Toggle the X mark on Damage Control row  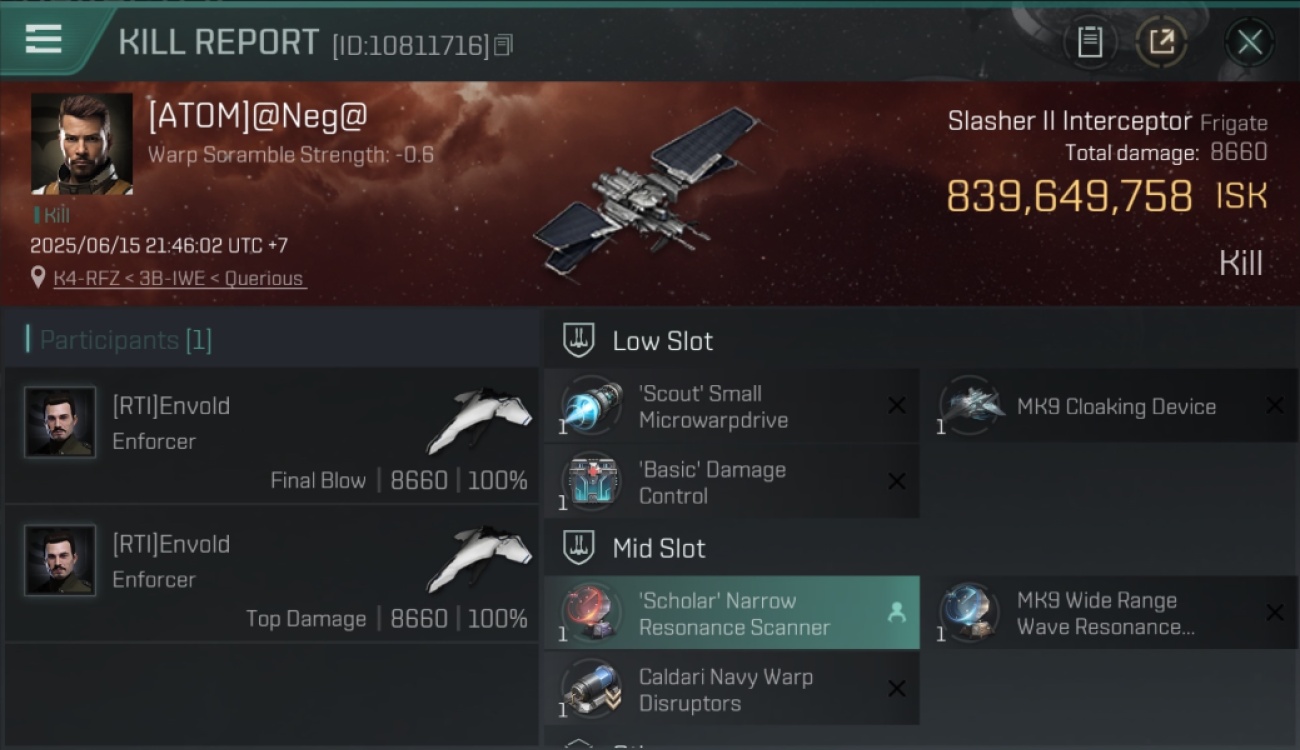point(897,481)
